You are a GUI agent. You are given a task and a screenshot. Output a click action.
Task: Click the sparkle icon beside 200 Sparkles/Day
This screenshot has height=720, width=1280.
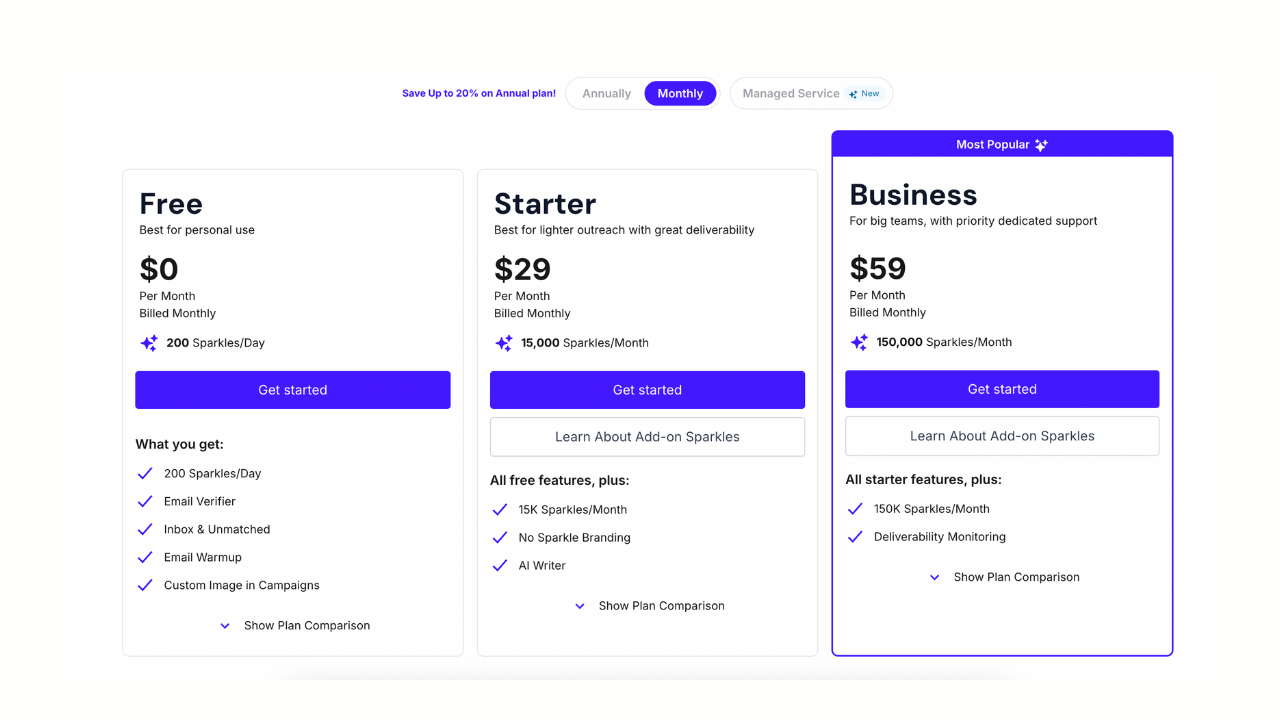(149, 343)
